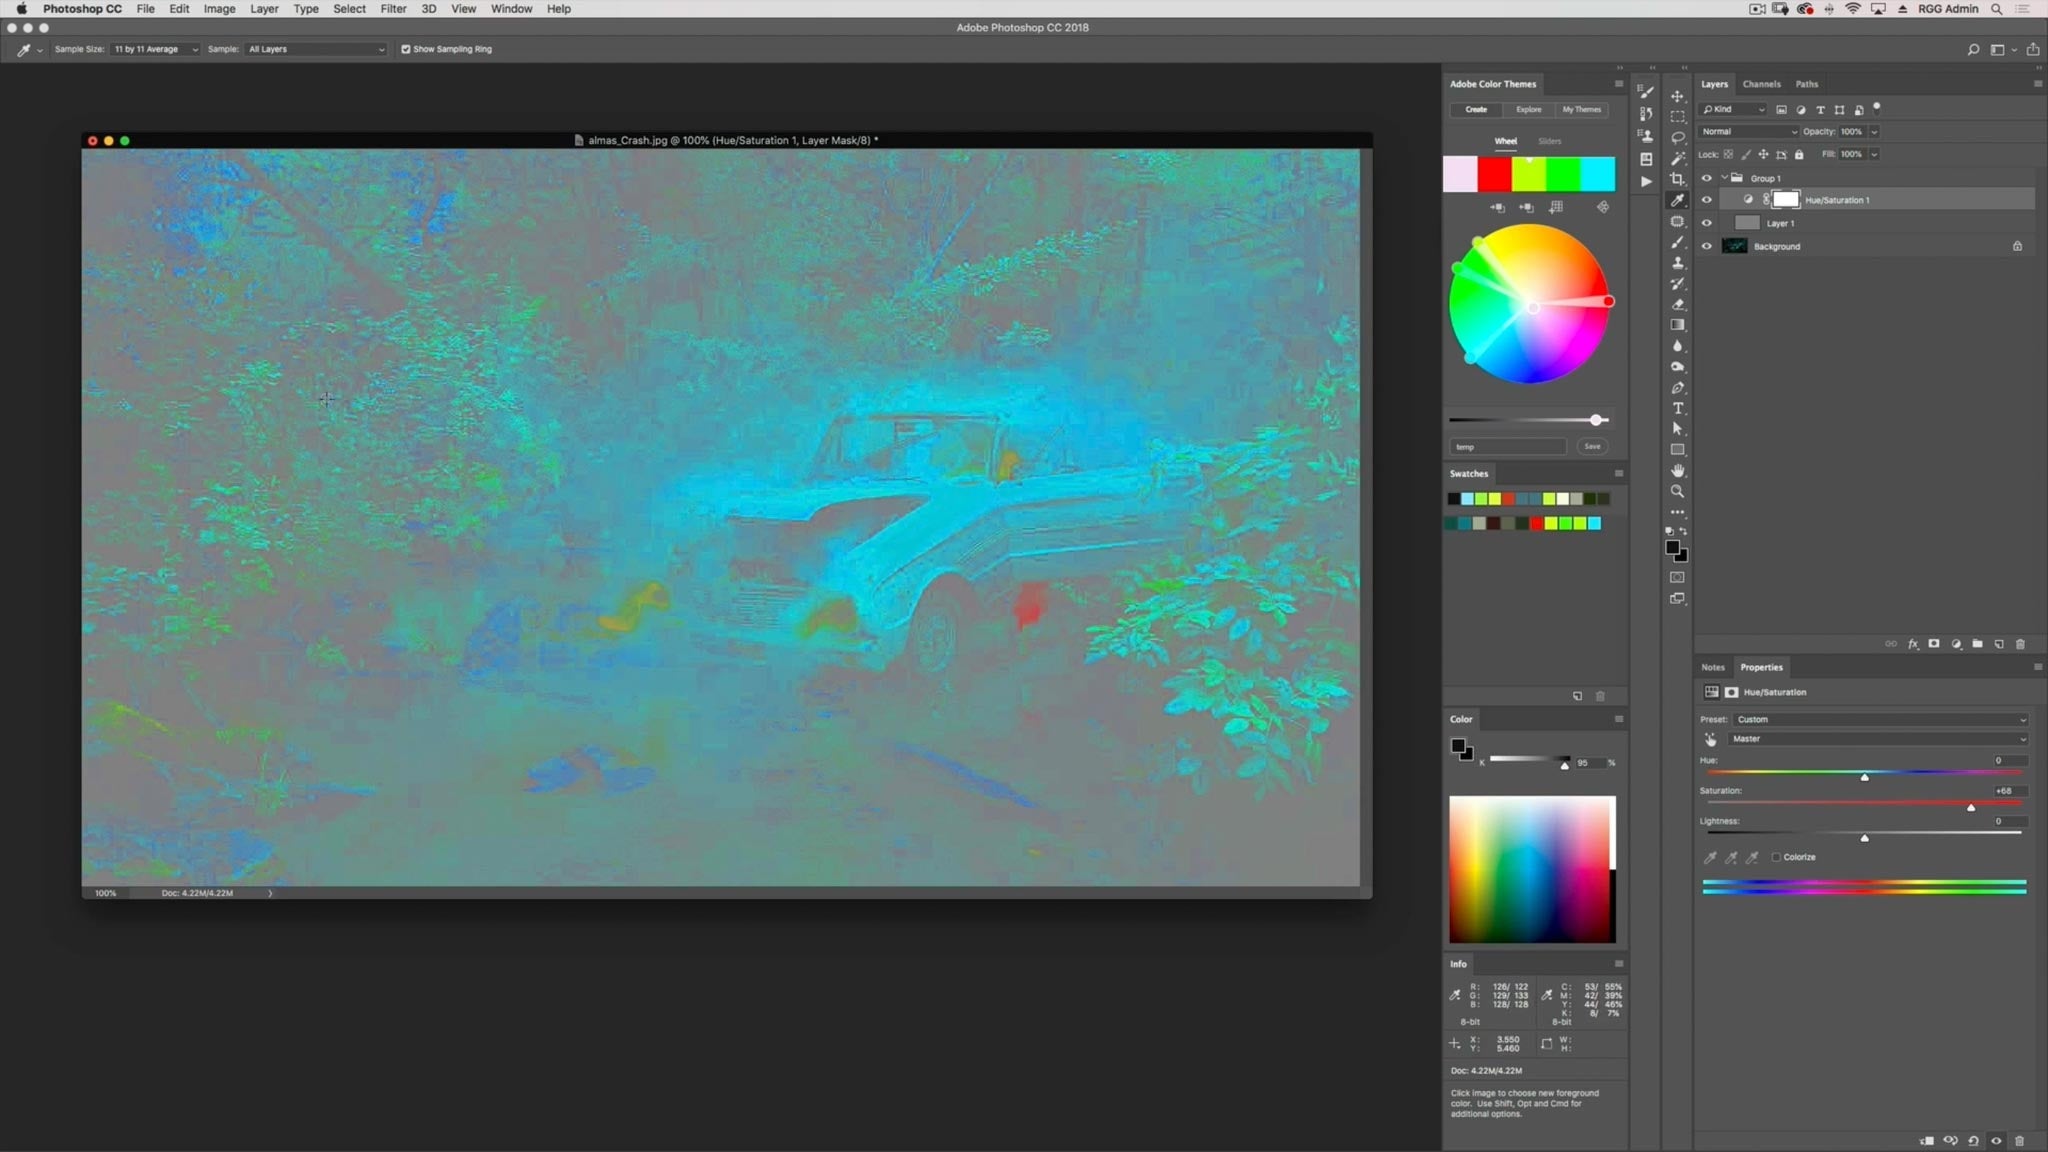Collapse the Group 1 folder

click(x=1724, y=177)
